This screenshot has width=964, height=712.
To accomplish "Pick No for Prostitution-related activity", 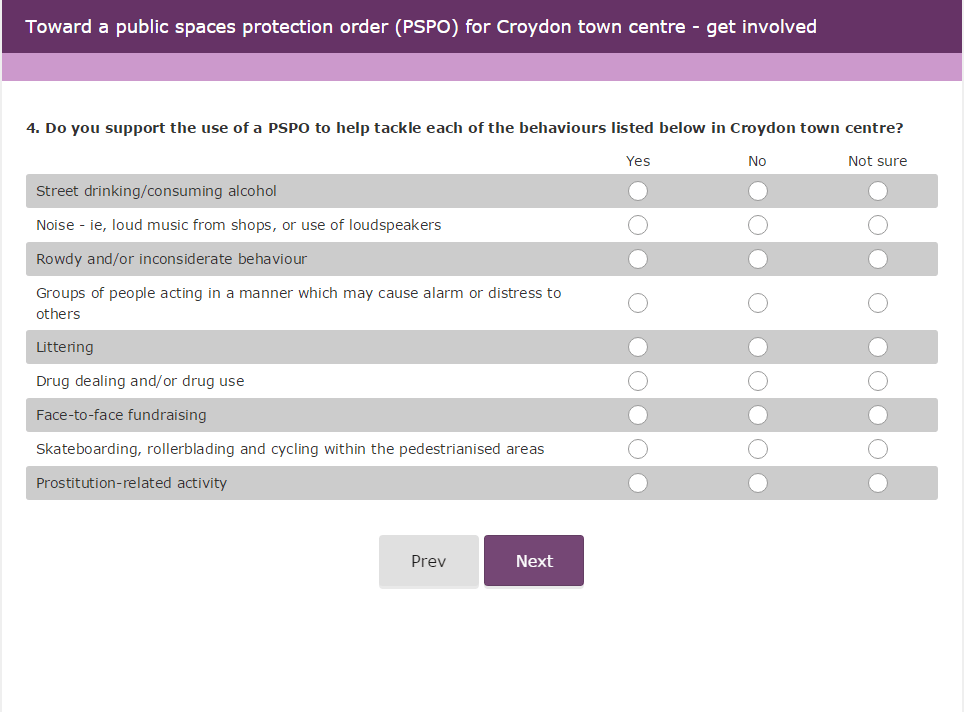I will [757, 483].
